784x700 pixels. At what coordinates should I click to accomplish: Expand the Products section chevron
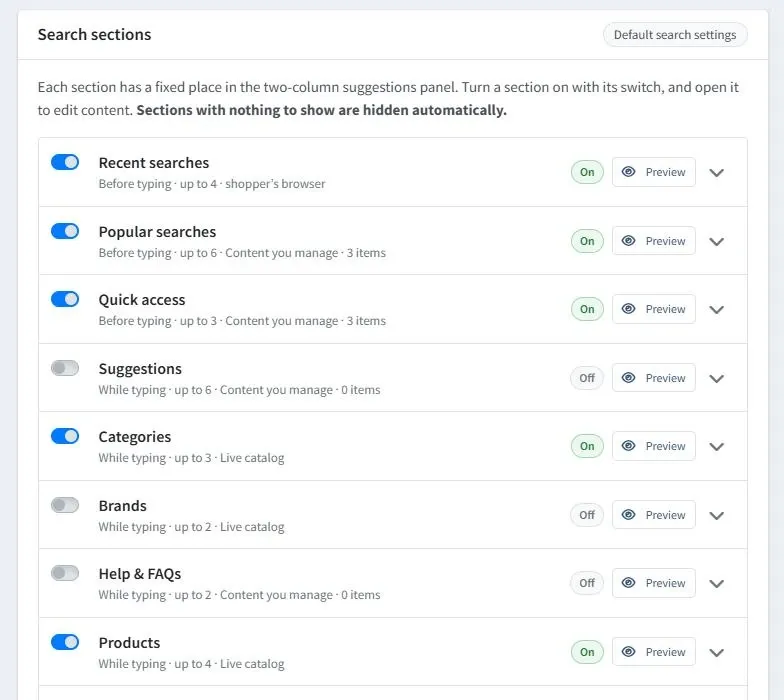coord(716,652)
